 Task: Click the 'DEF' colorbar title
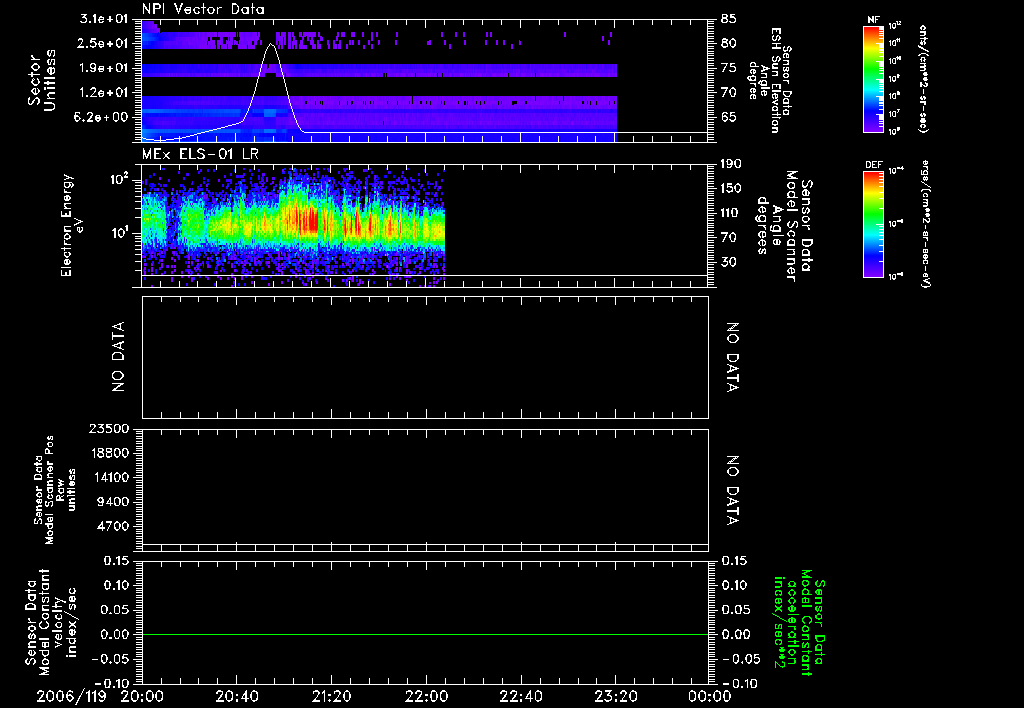[x=873, y=165]
